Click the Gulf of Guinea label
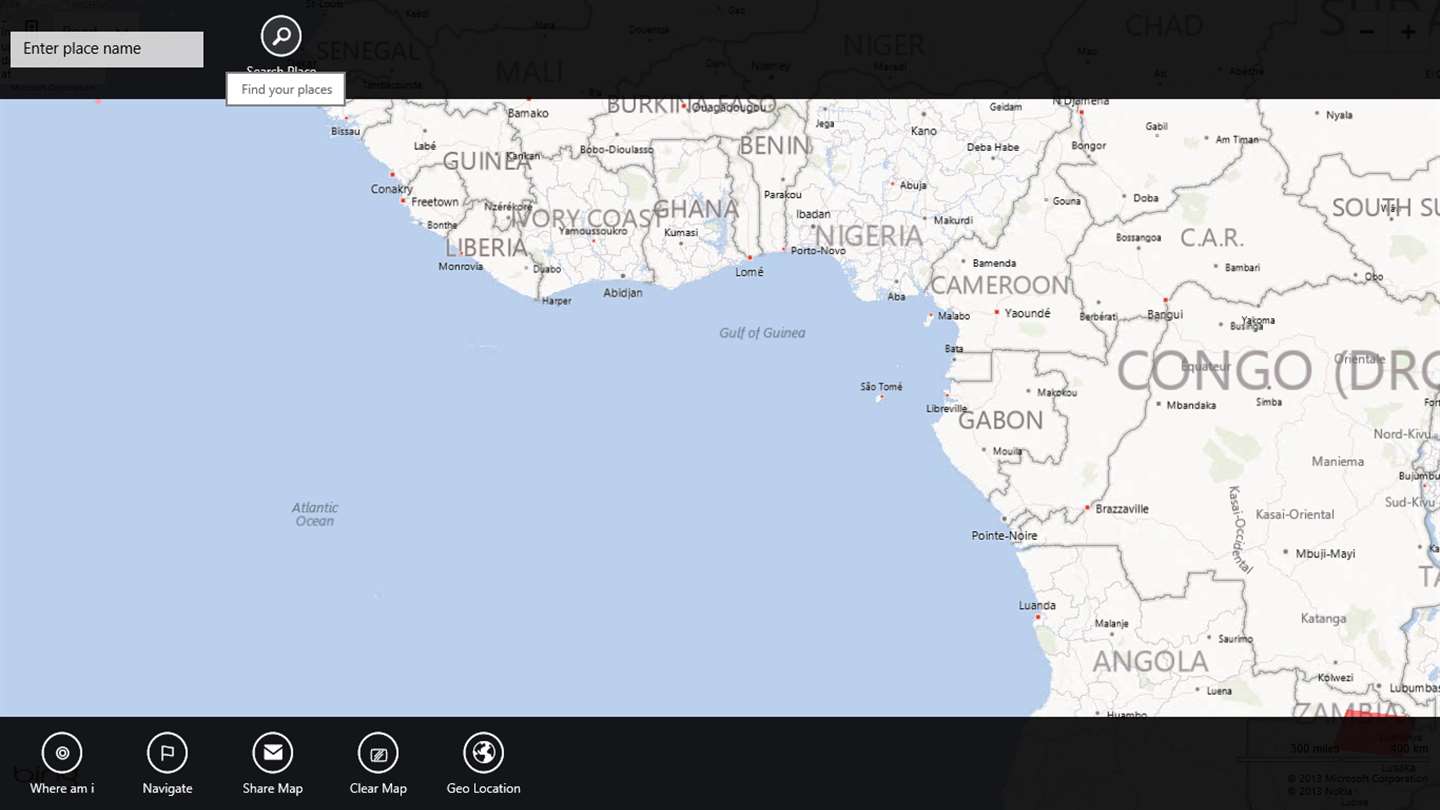Viewport: 1440px width, 810px height. [x=762, y=333]
